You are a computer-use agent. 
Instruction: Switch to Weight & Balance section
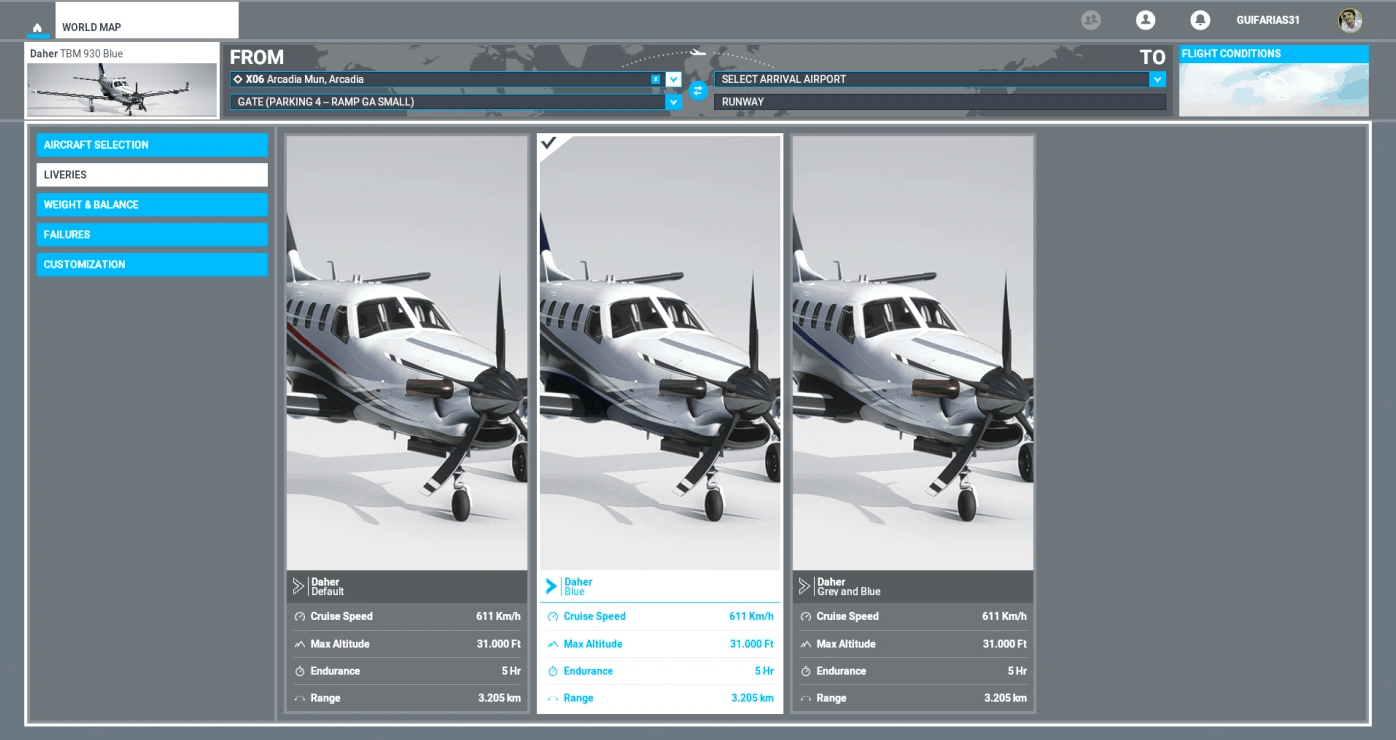tap(152, 205)
